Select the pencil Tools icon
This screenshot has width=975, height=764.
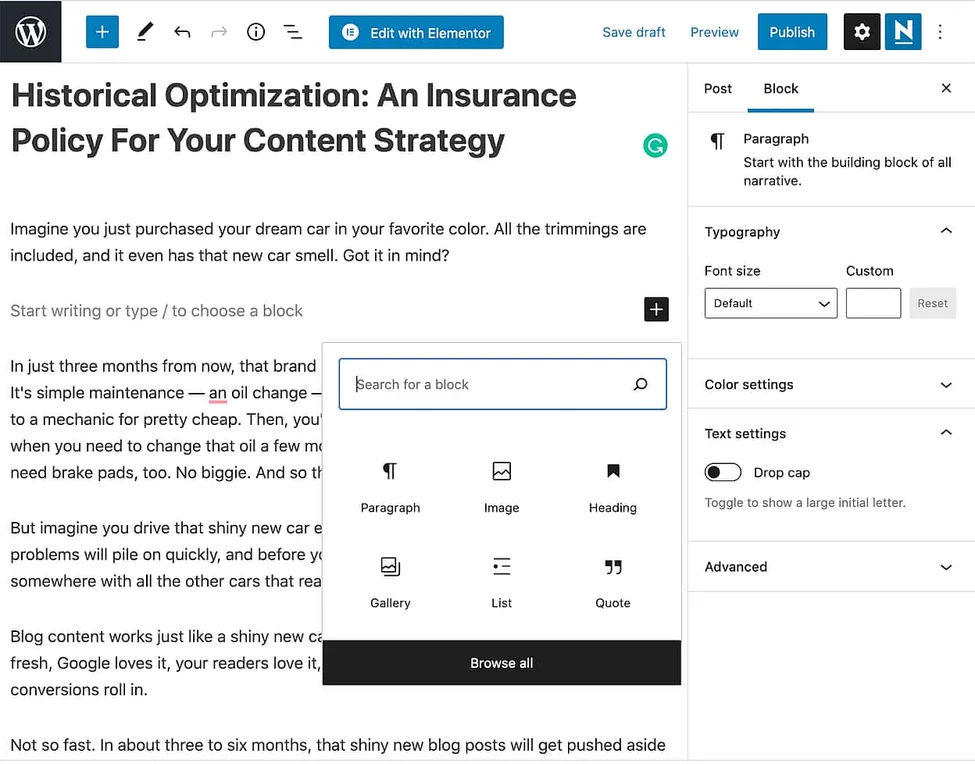click(x=145, y=32)
